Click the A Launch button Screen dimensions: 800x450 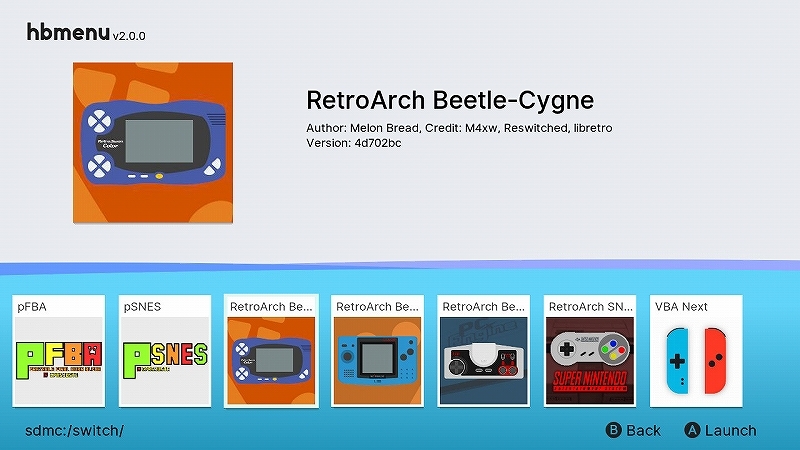(720, 430)
